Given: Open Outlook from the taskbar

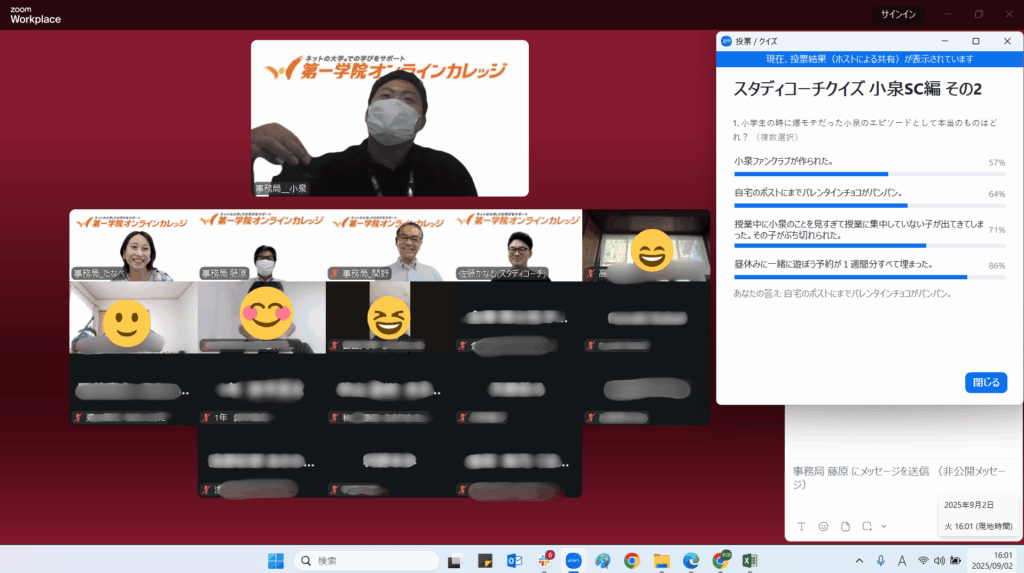Looking at the screenshot, I should [515, 561].
